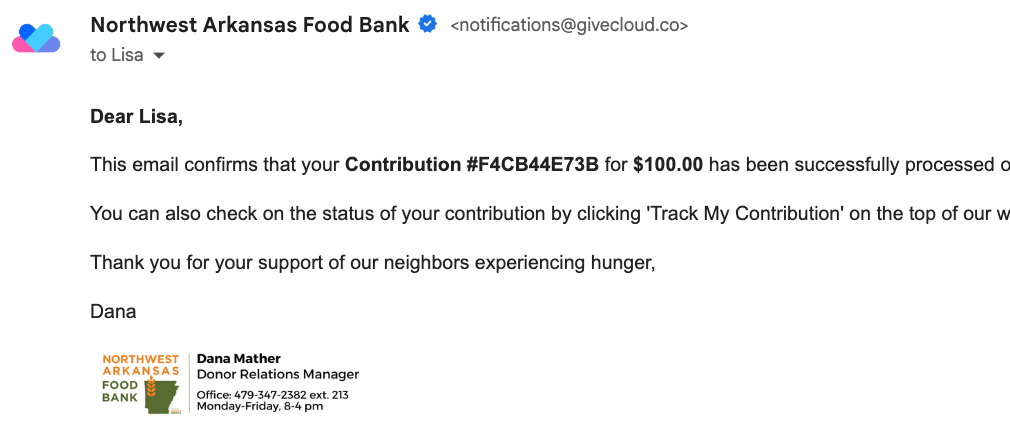The width and height of the screenshot is (1010, 430).
Task: Click the 'Dana' sign-off text
Action: [x=113, y=311]
